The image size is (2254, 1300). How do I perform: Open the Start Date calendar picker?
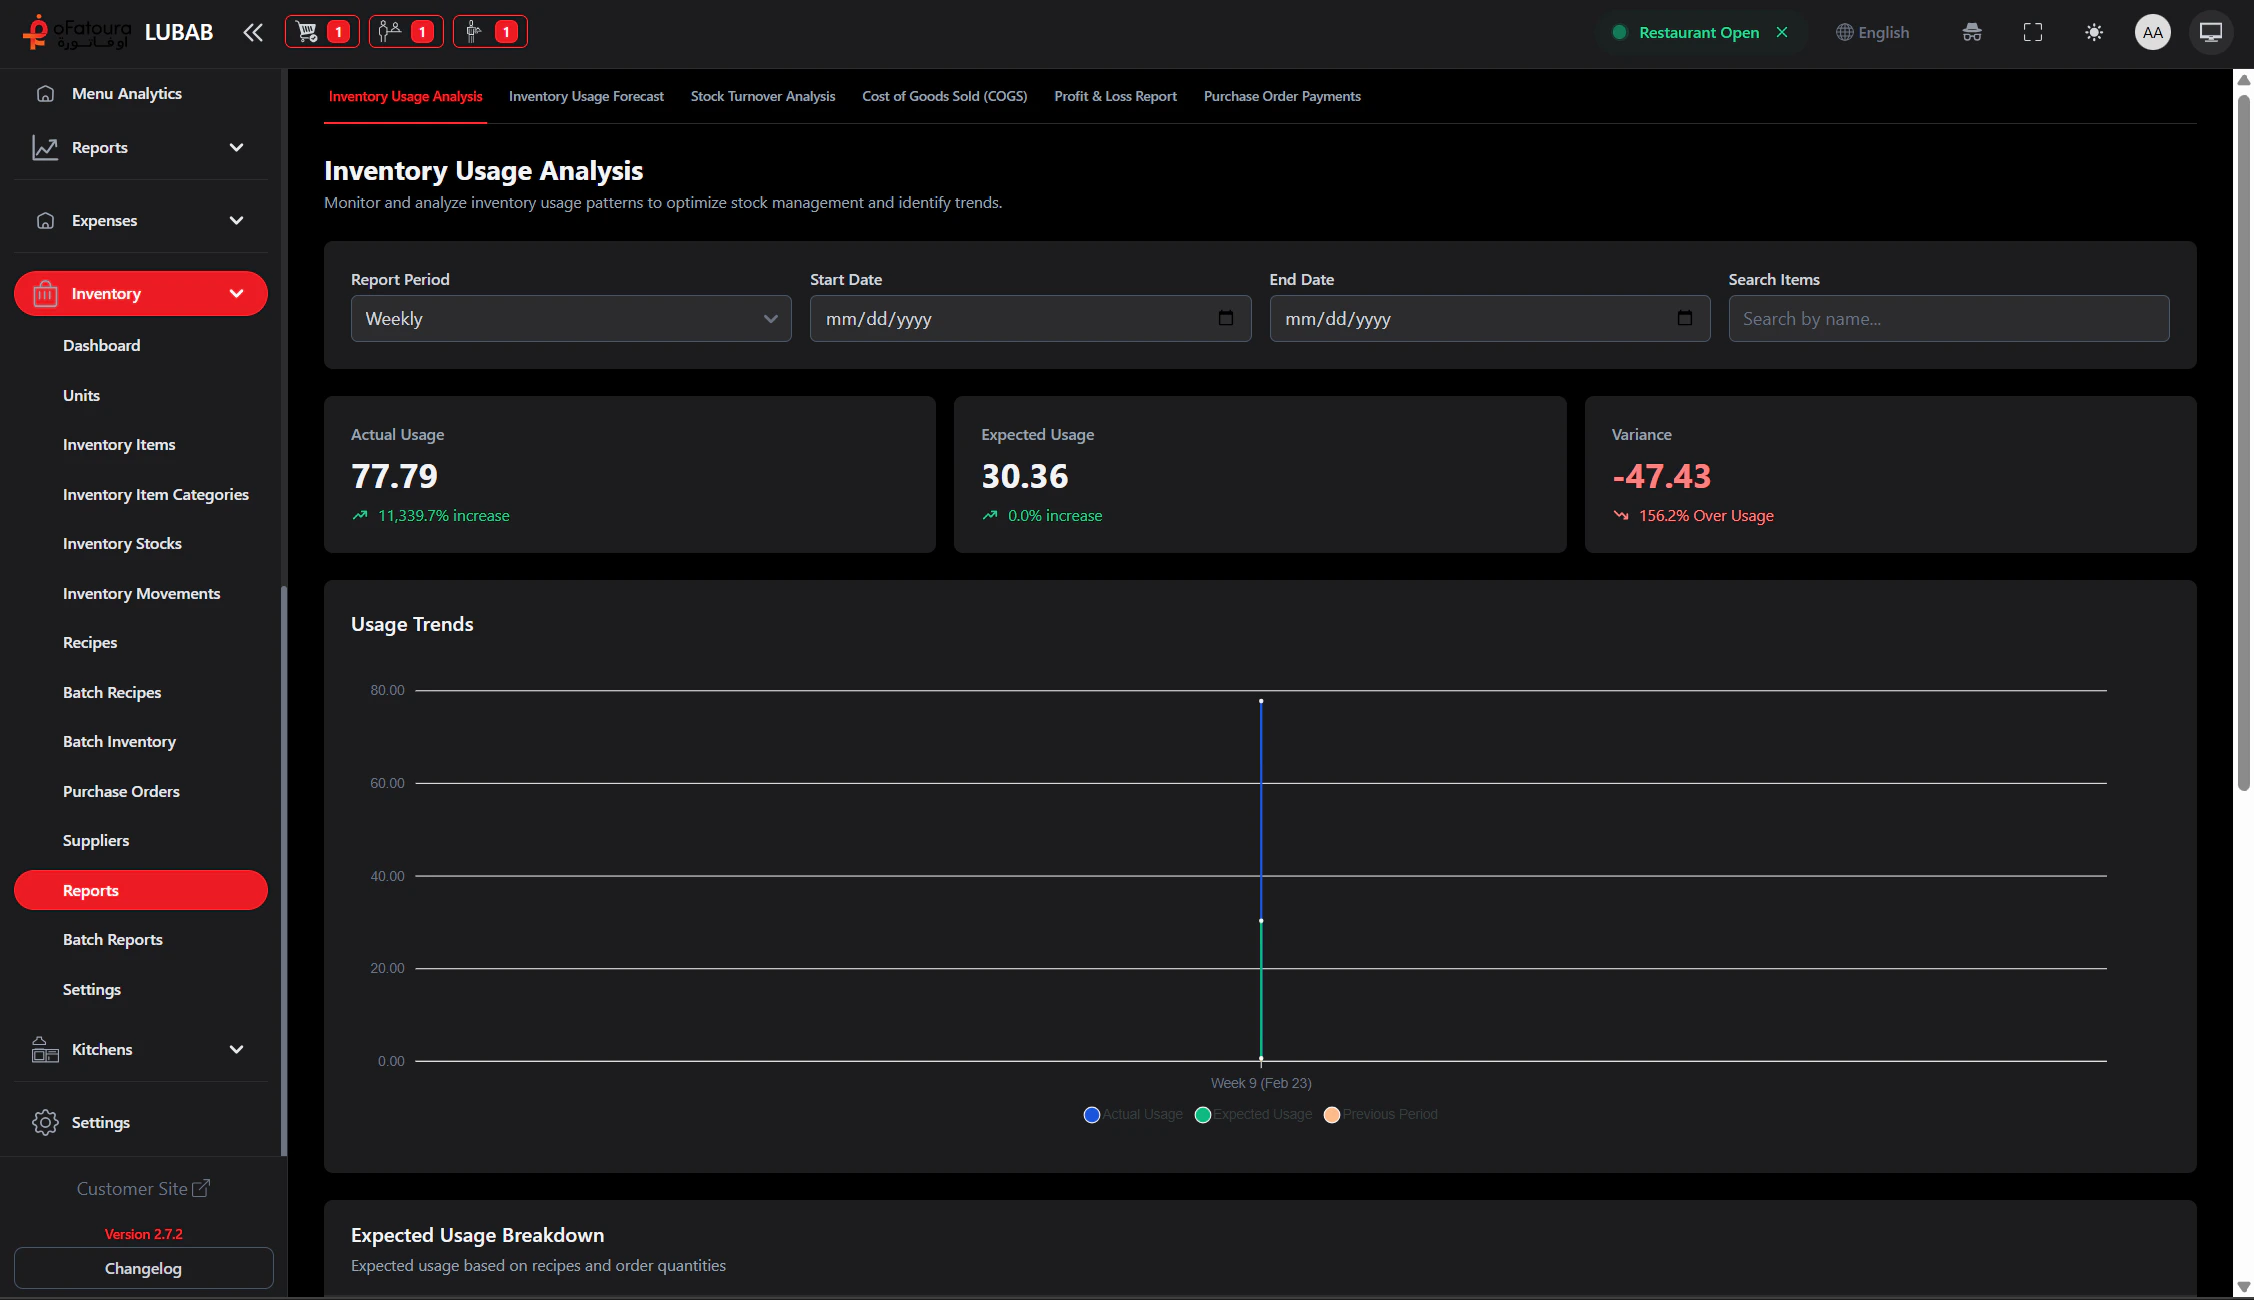[x=1225, y=318]
